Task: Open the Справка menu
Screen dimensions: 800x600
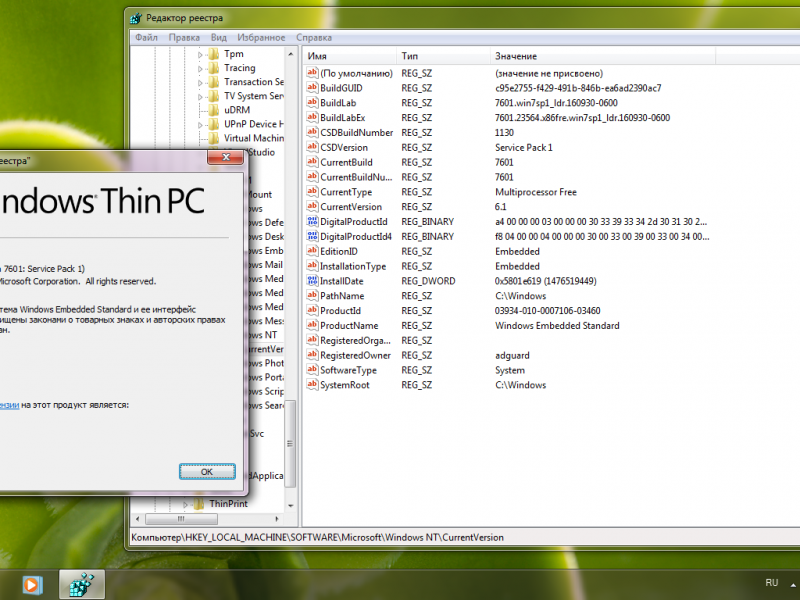Action: 314,37
